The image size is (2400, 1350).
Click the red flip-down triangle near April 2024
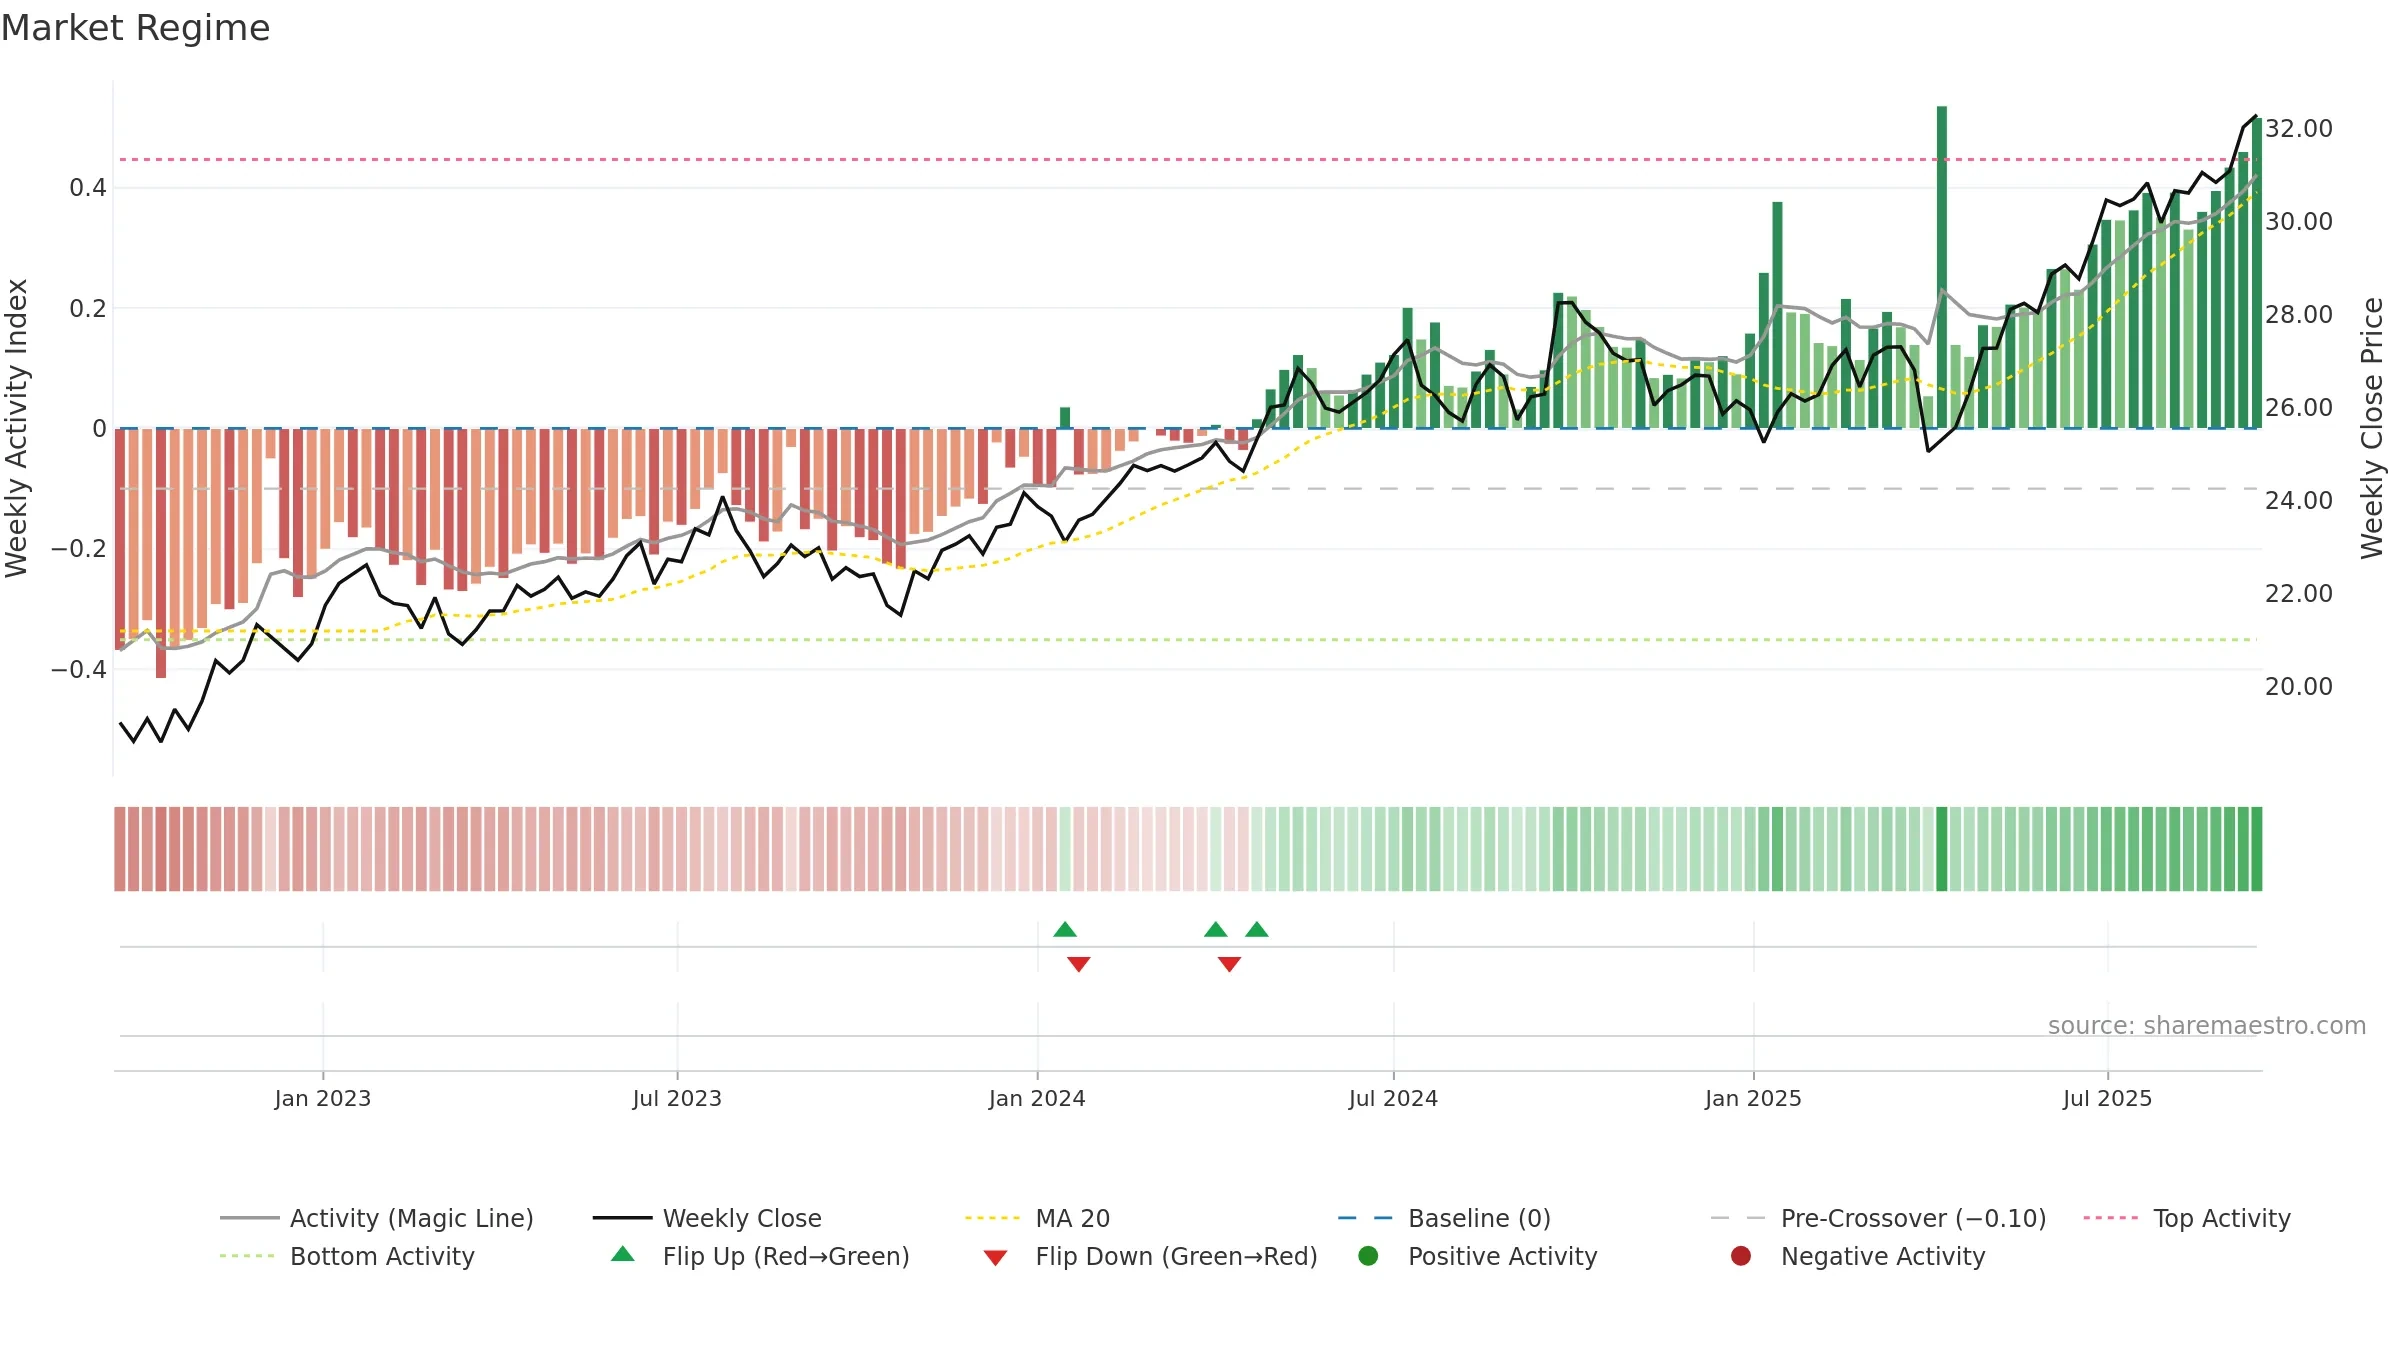1229,964
